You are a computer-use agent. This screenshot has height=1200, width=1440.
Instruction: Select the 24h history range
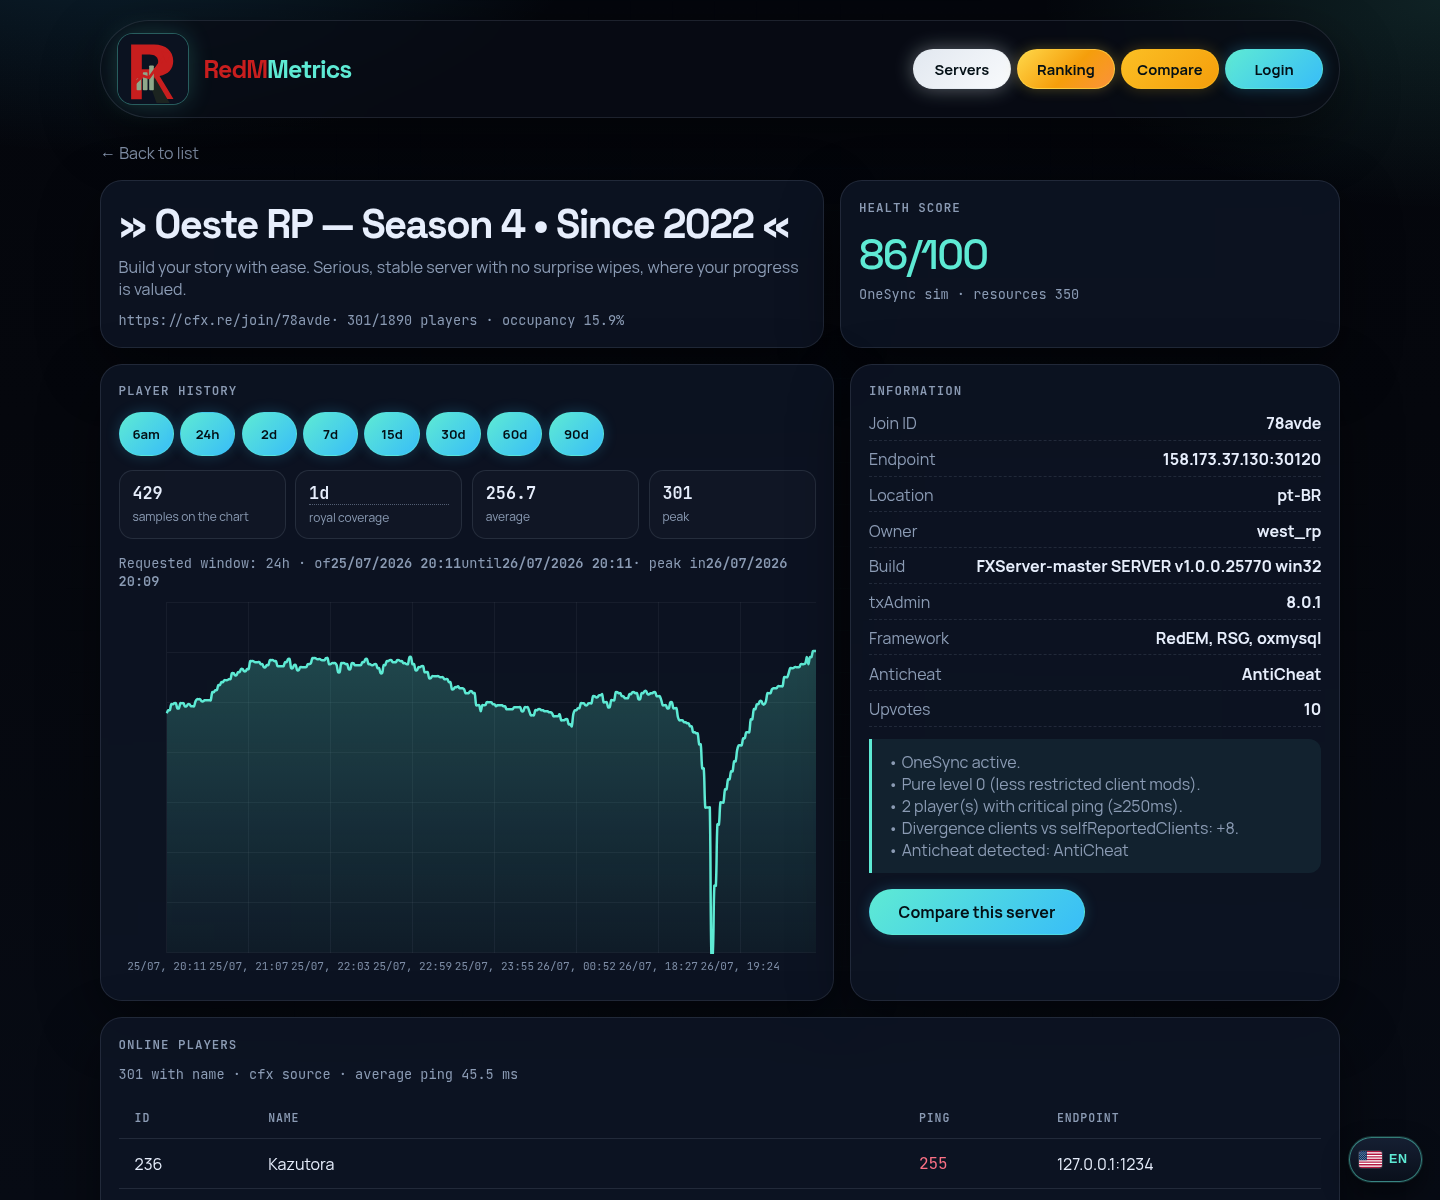tap(208, 434)
